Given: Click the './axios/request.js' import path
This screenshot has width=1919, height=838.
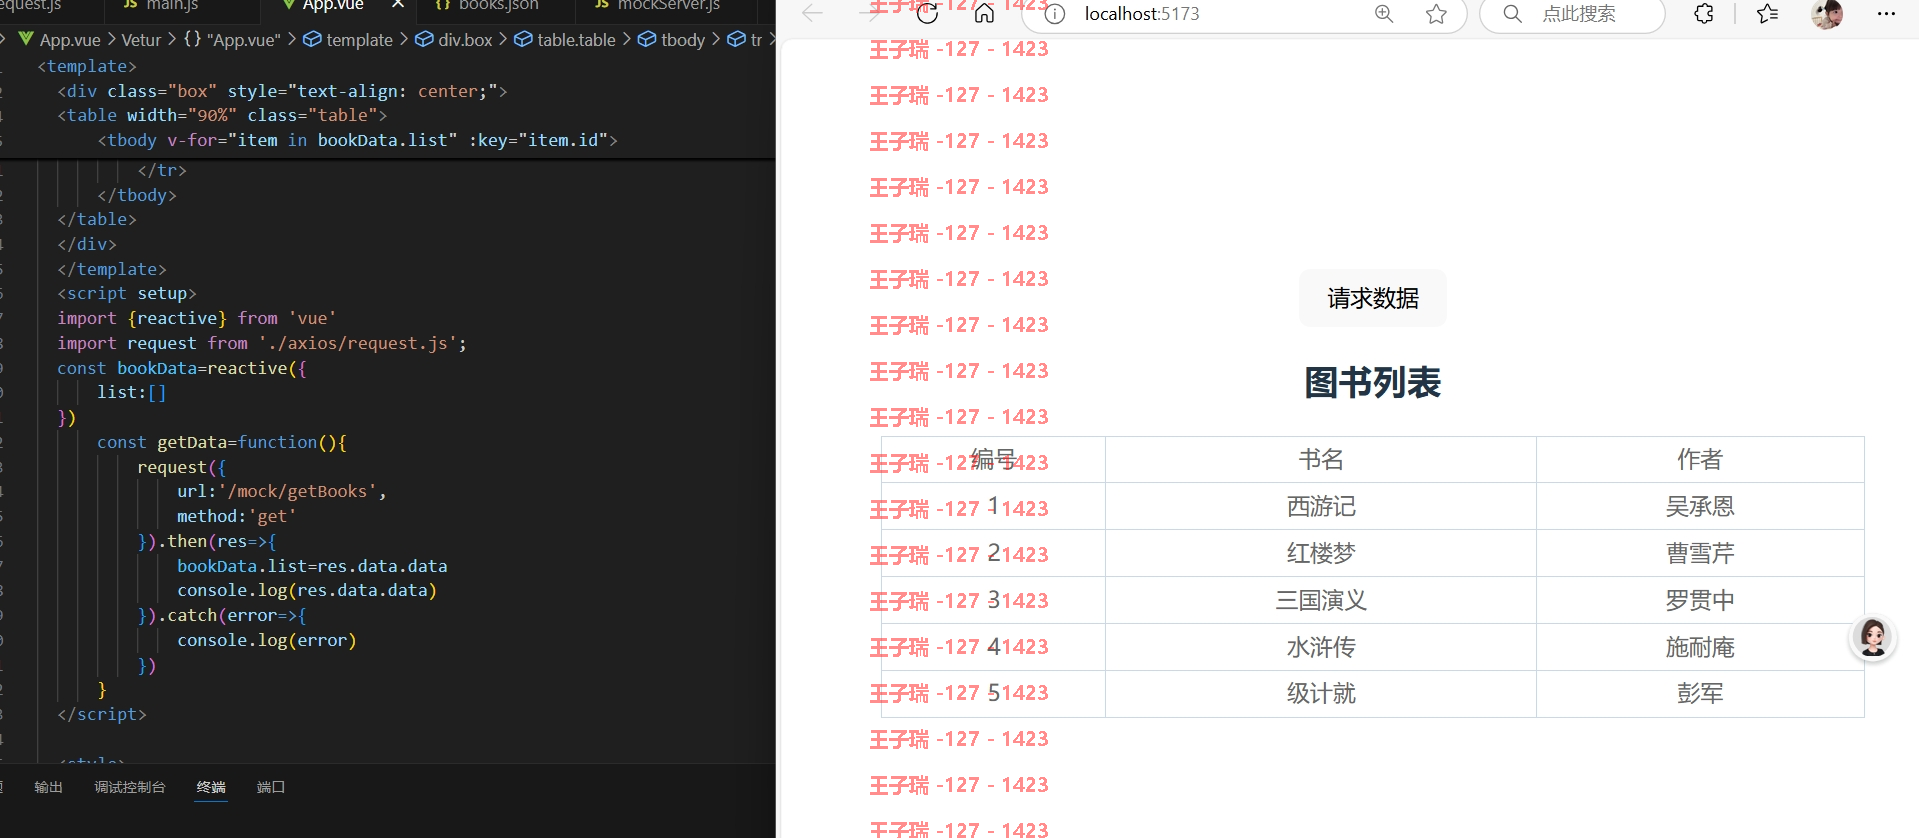Looking at the screenshot, I should [x=357, y=343].
